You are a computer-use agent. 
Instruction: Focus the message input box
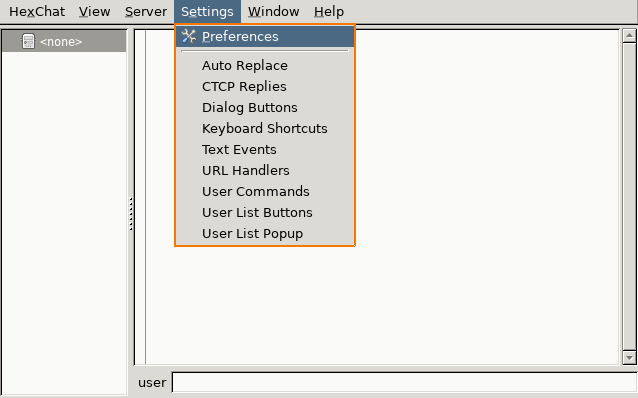click(405, 383)
